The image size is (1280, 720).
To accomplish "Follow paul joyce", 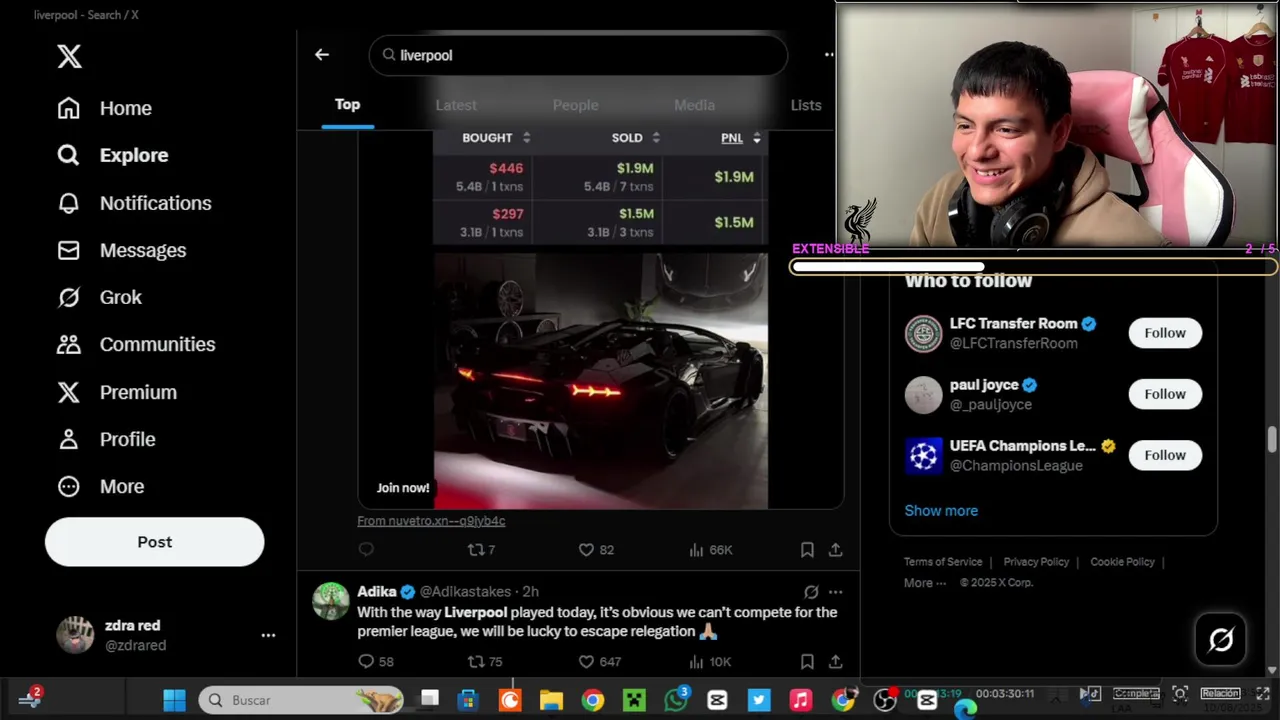I will 1165,394.
